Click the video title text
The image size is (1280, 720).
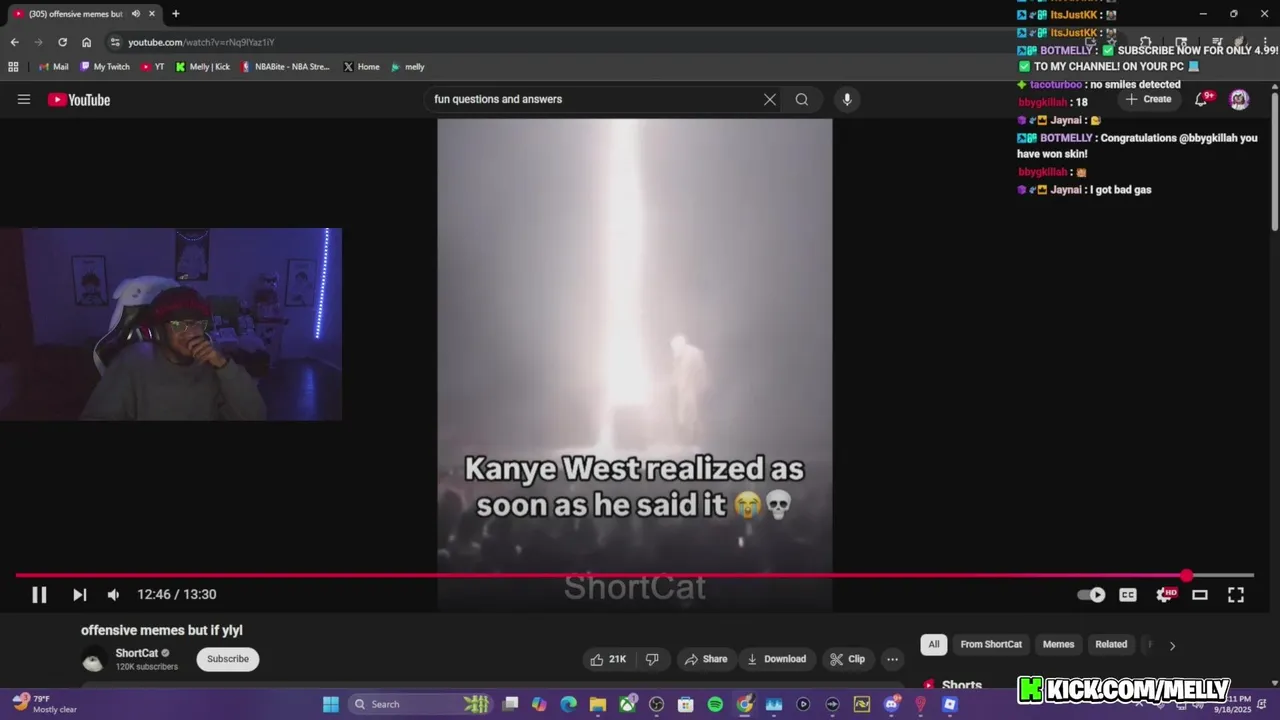(162, 630)
